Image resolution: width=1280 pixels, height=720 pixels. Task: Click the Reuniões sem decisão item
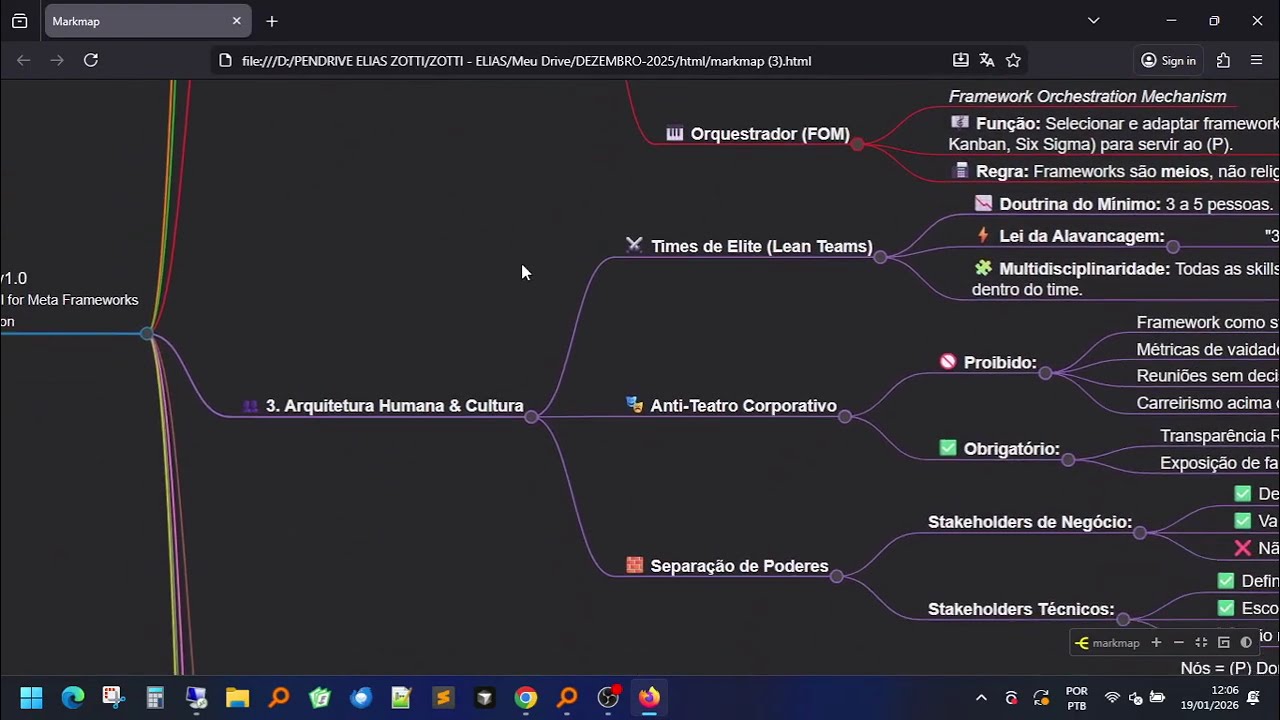point(1208,376)
